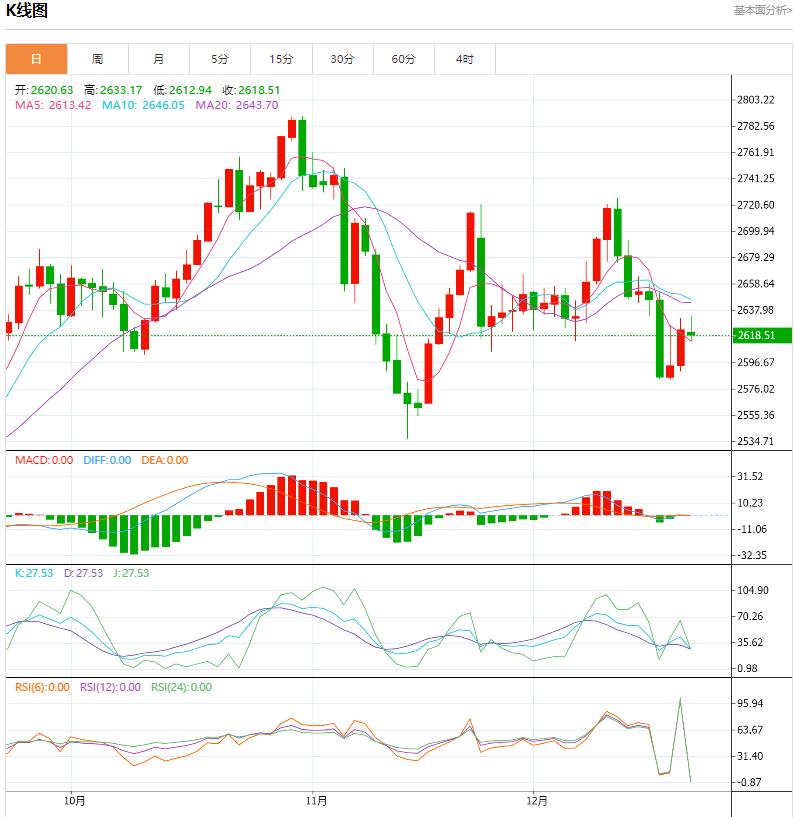This screenshot has width=794, height=817.
Task: Click the RSI(24):0.00 label
Action: [181, 687]
